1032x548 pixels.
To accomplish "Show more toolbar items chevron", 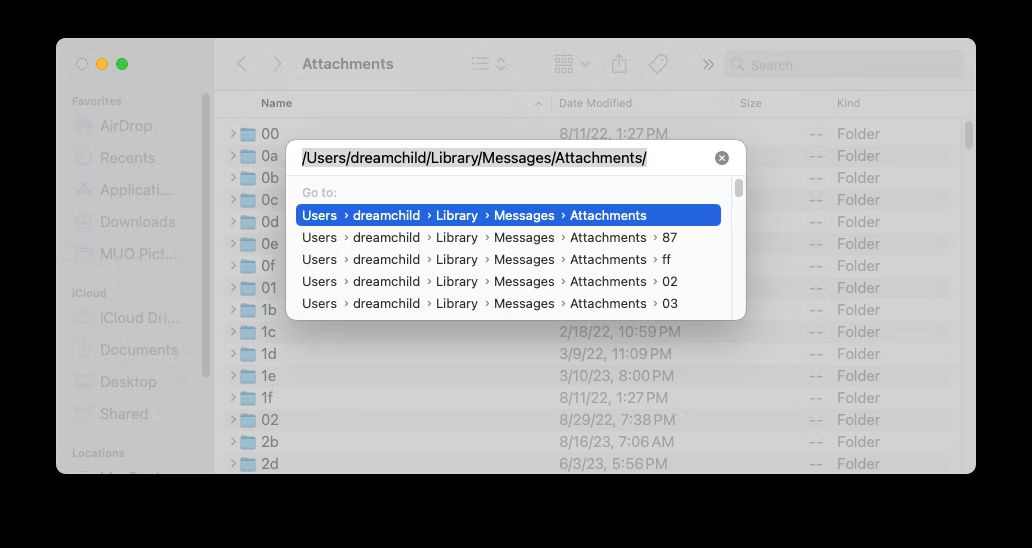I will click(708, 64).
